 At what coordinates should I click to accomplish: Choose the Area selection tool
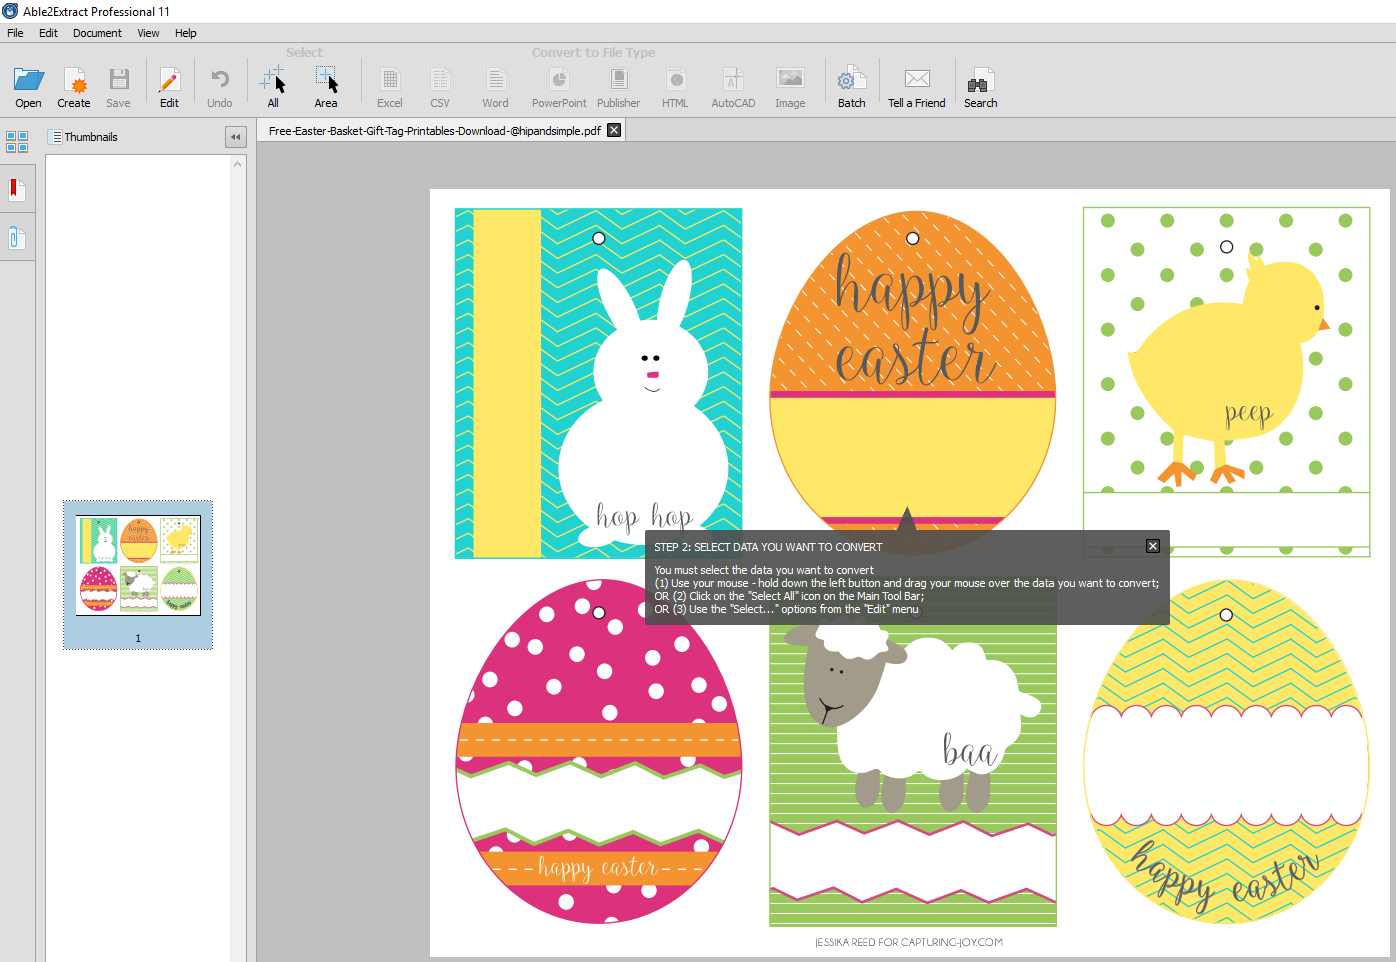(x=326, y=87)
